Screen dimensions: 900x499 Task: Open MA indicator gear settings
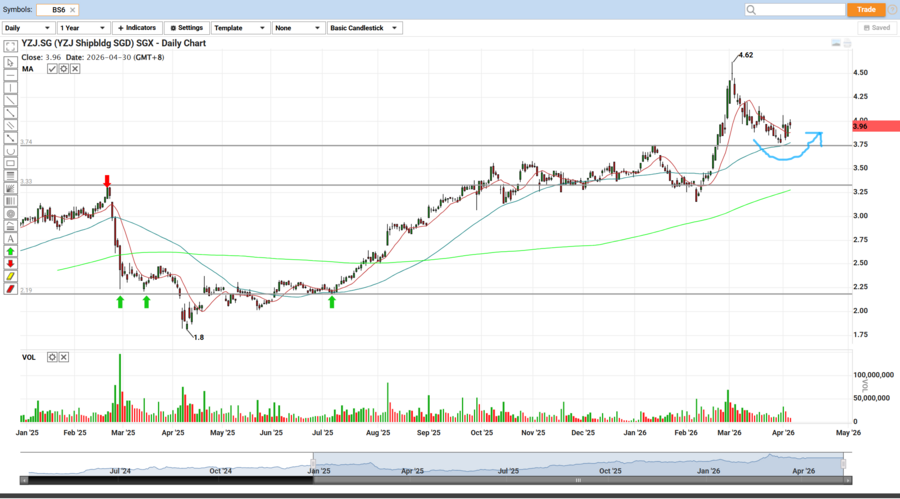coord(63,69)
